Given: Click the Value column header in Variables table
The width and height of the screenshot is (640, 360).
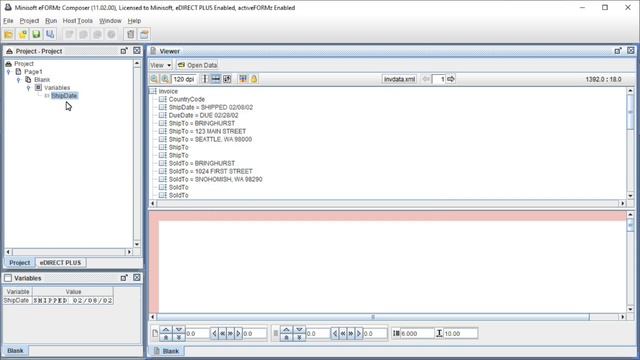Looking at the screenshot, I should coord(73,291).
